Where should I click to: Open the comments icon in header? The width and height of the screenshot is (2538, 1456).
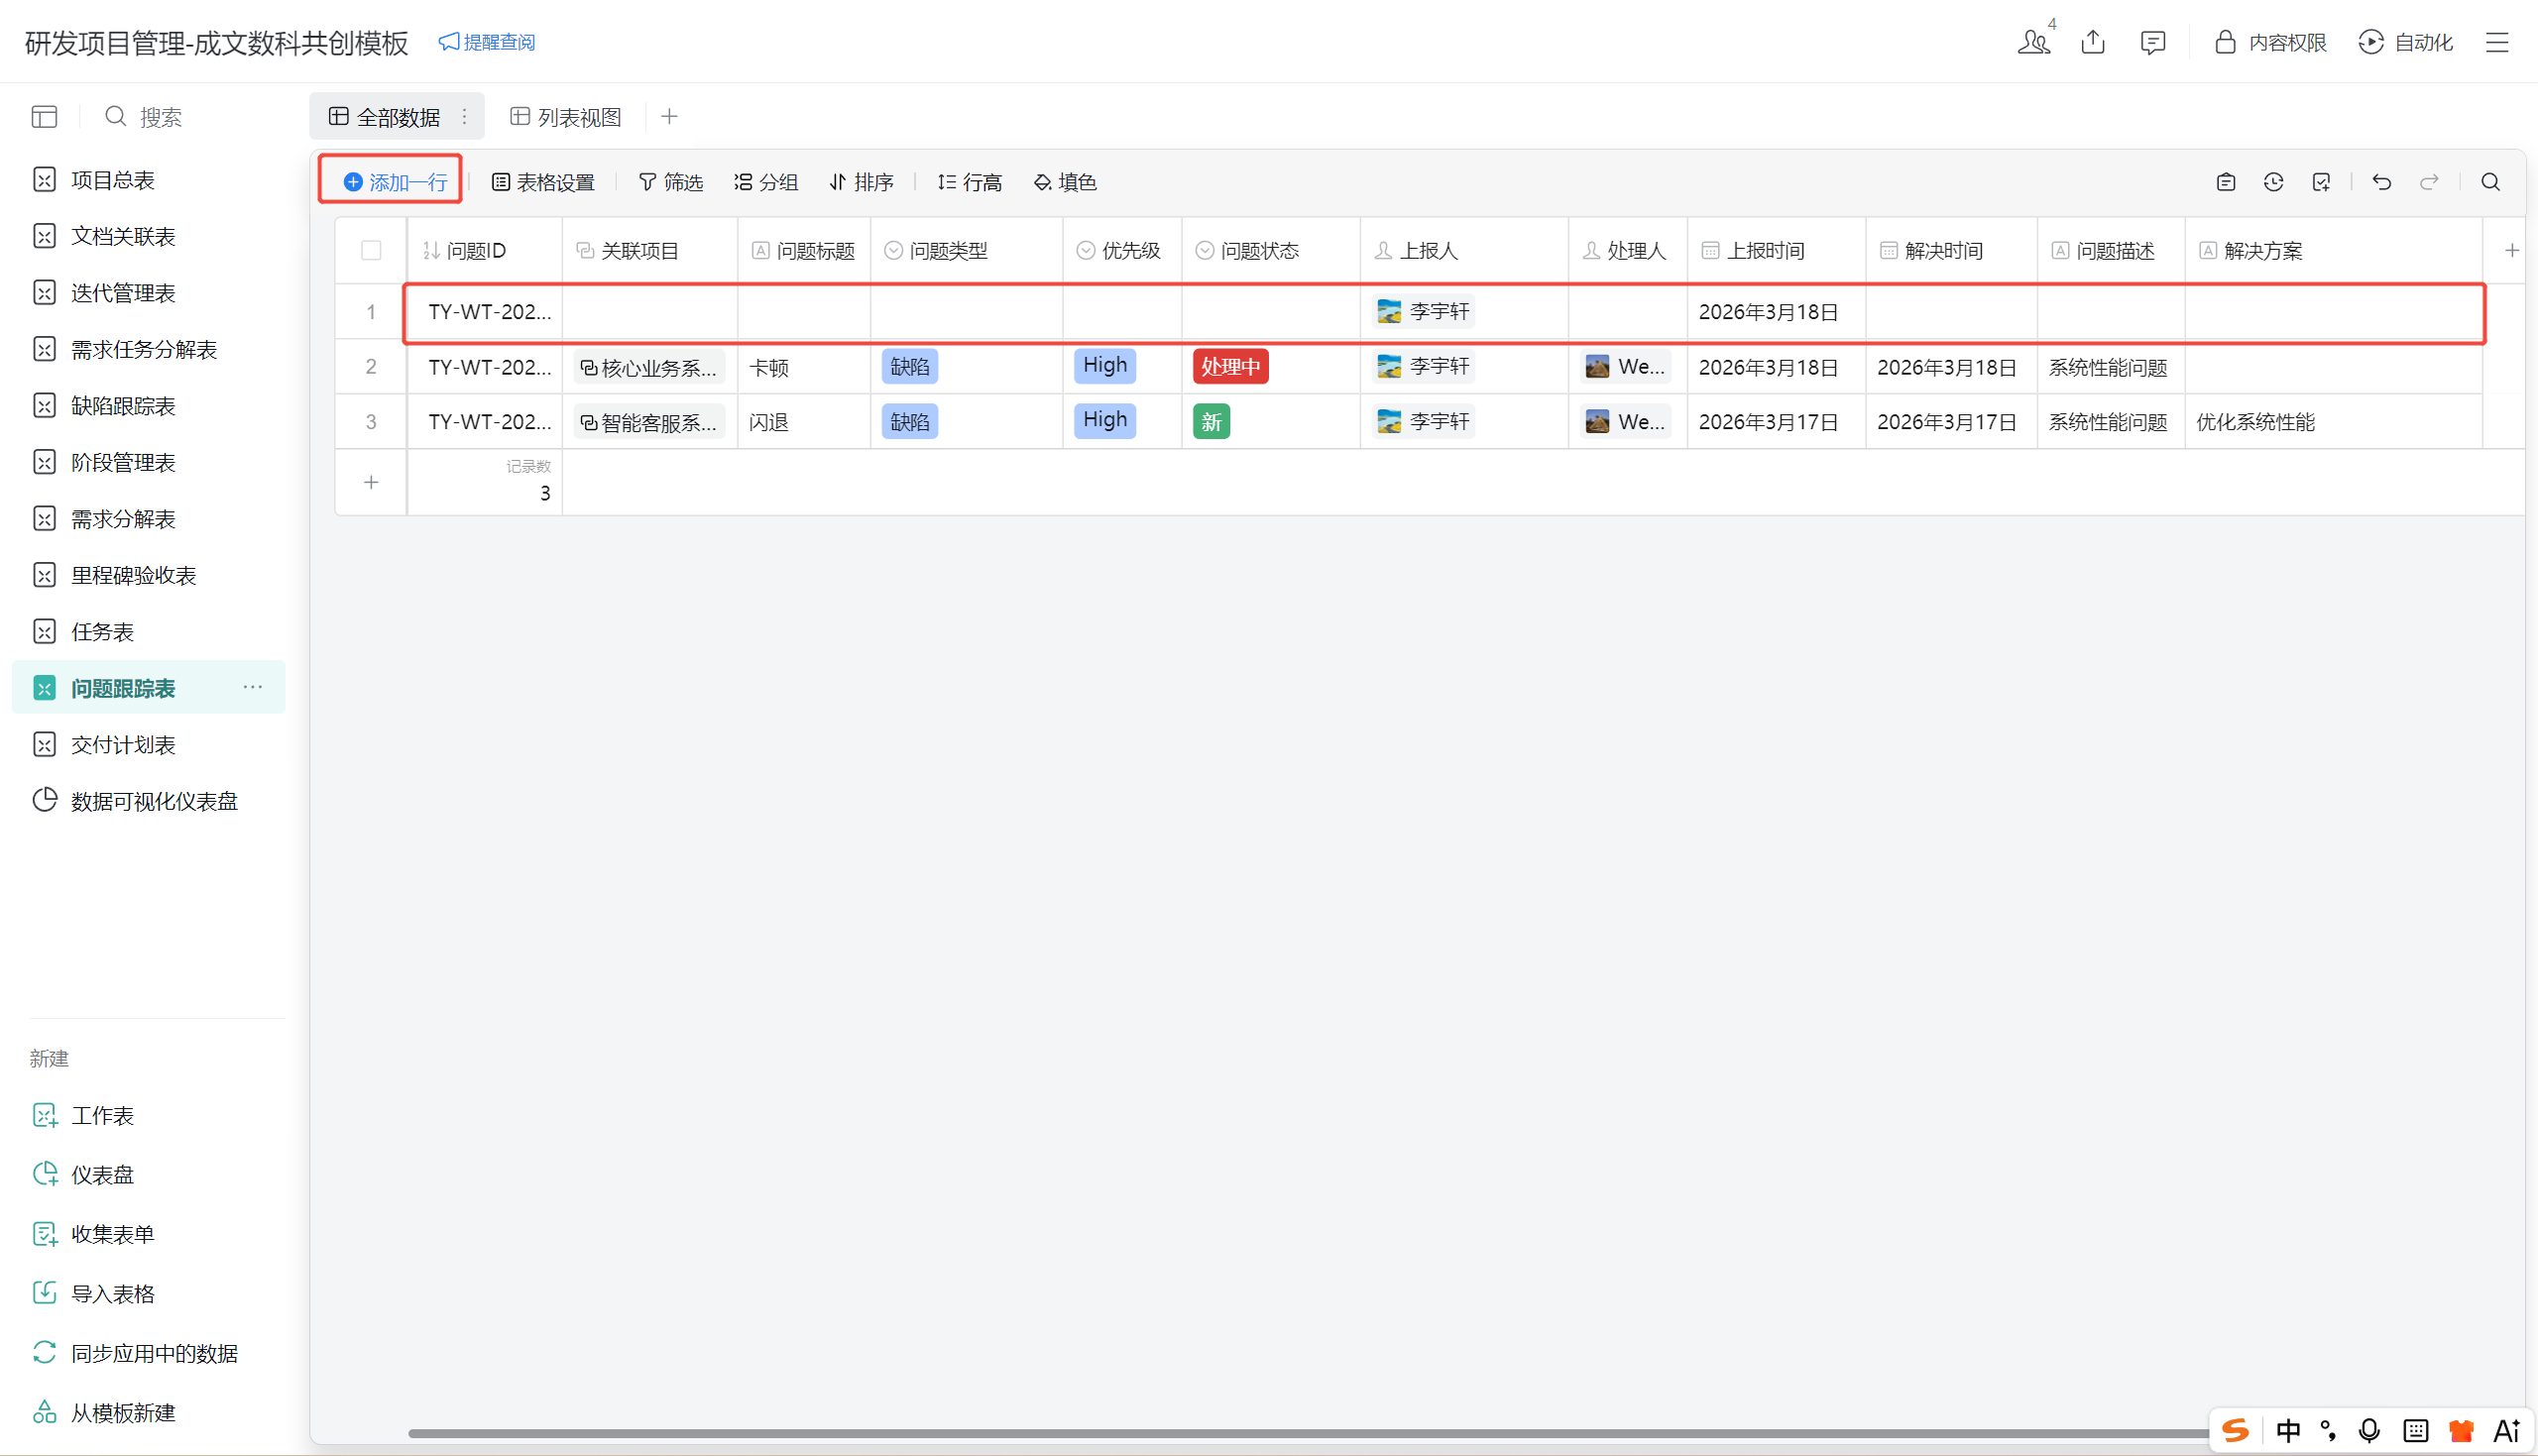coord(2152,42)
